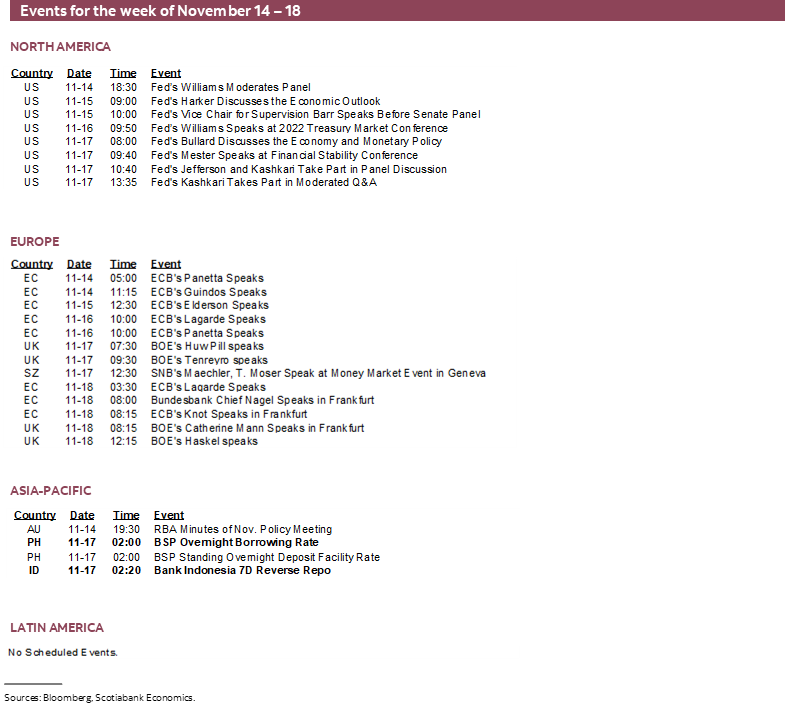
Task: Click the BOE's Huw Pill speaks event
Action: (x=207, y=346)
